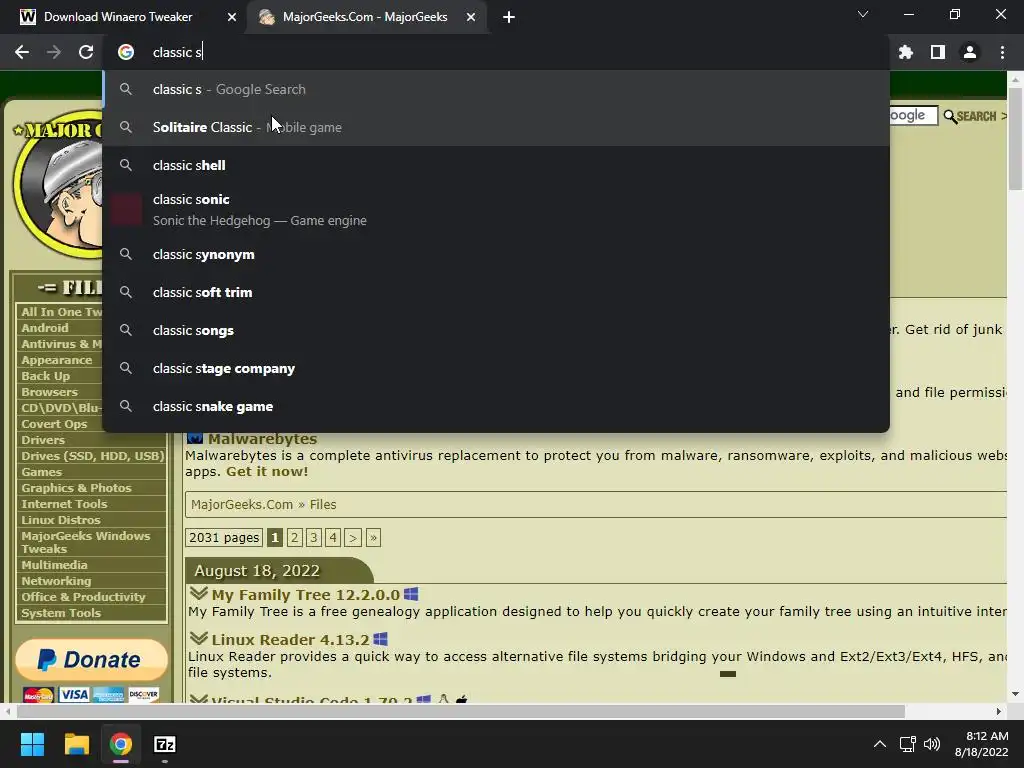The height and width of the screenshot is (768, 1024).
Task: Open the Games category
Action: pyautogui.click(x=42, y=472)
